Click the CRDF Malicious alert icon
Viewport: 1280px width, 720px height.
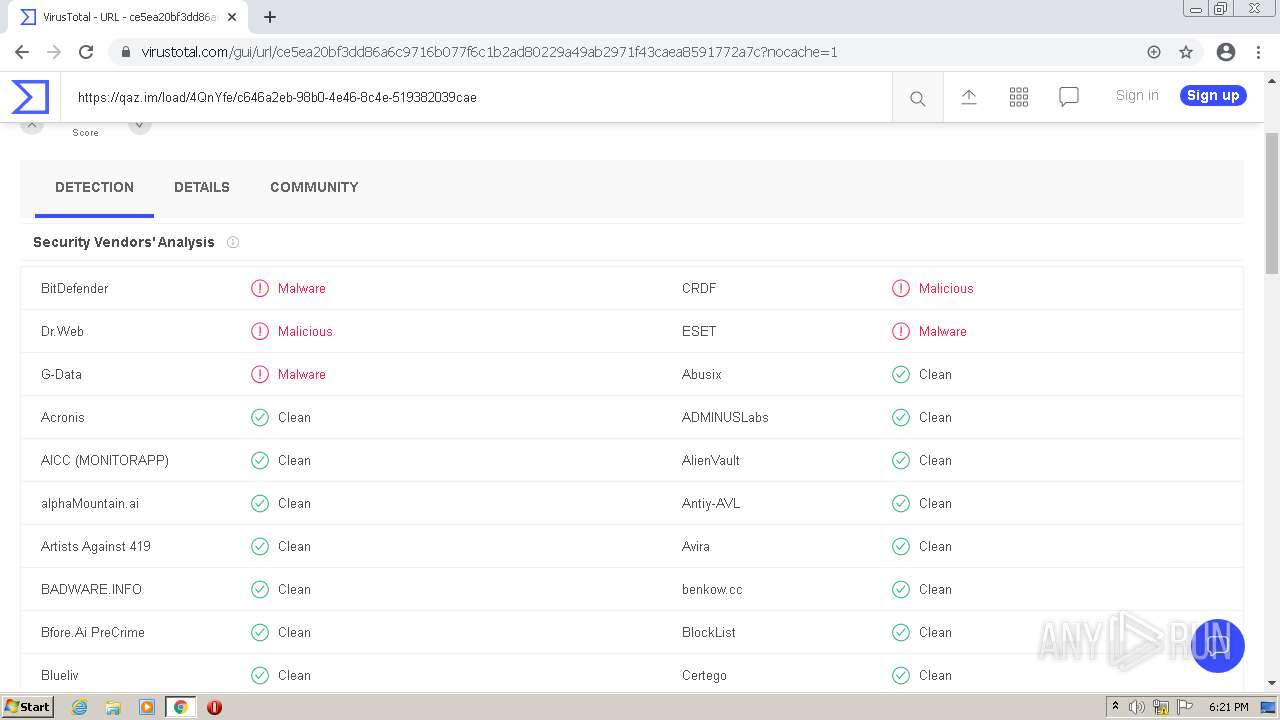(x=901, y=288)
